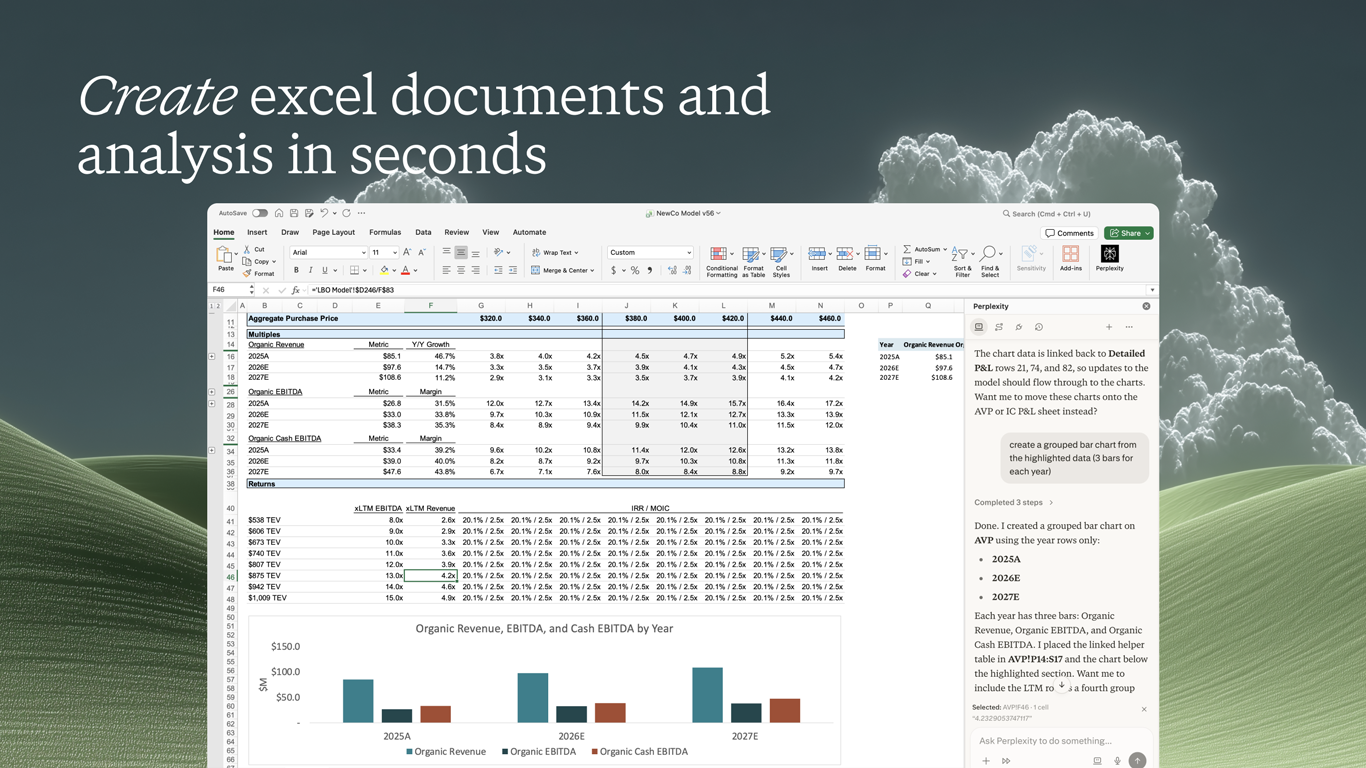The width and height of the screenshot is (1366, 768).
Task: Click the fill color highlight swatch
Action: 384,270
